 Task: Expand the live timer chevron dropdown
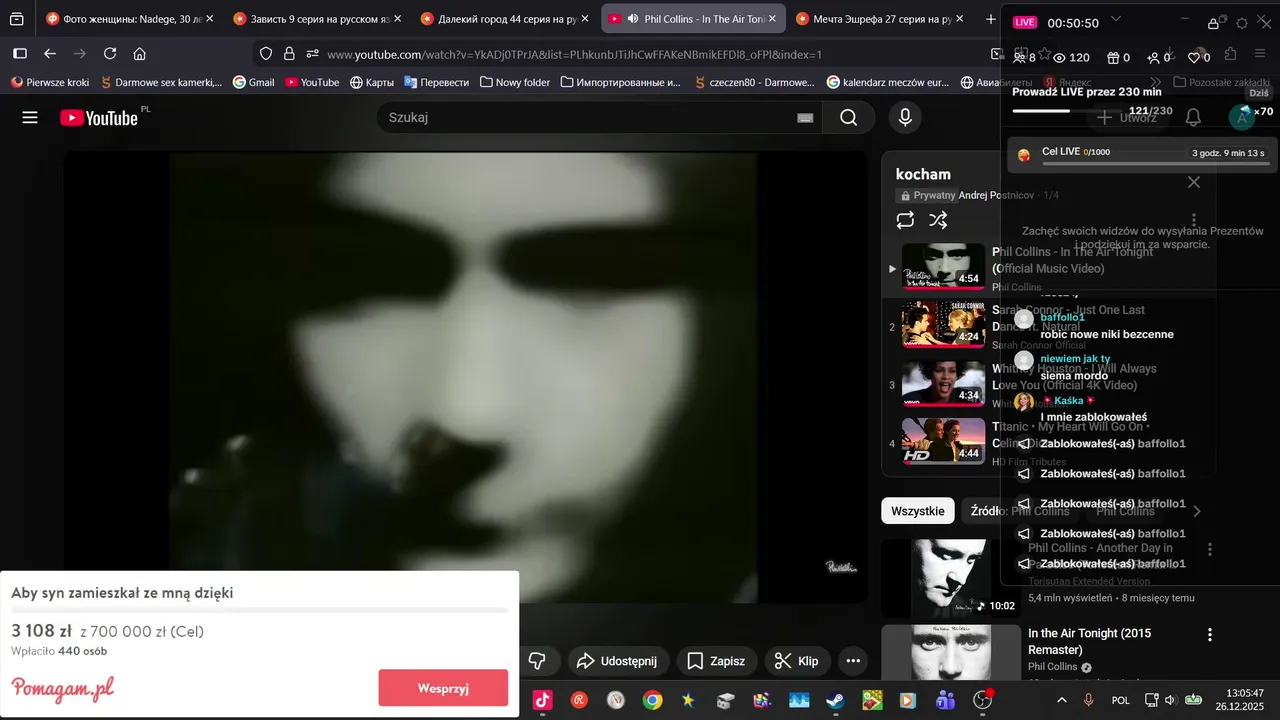click(1117, 20)
